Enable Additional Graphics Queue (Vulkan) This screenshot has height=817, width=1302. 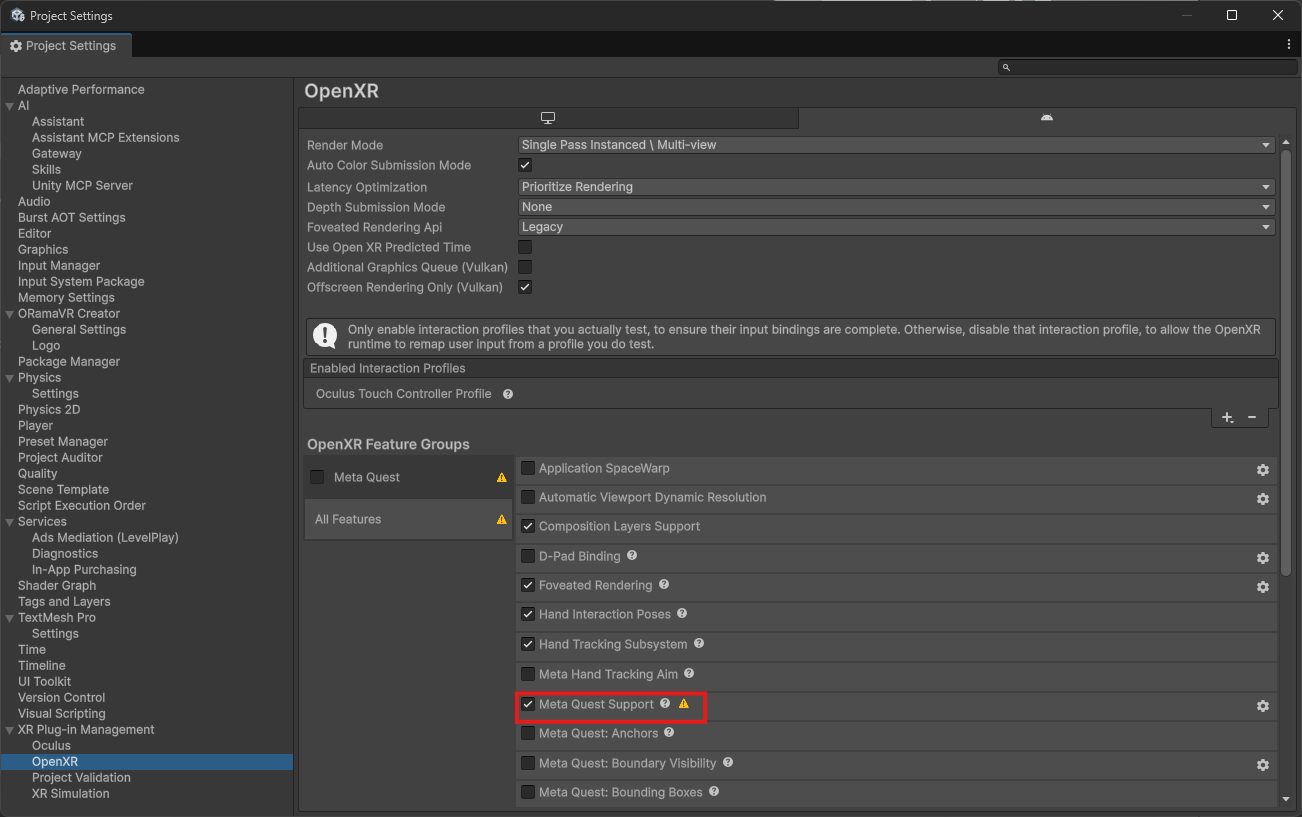click(x=525, y=267)
